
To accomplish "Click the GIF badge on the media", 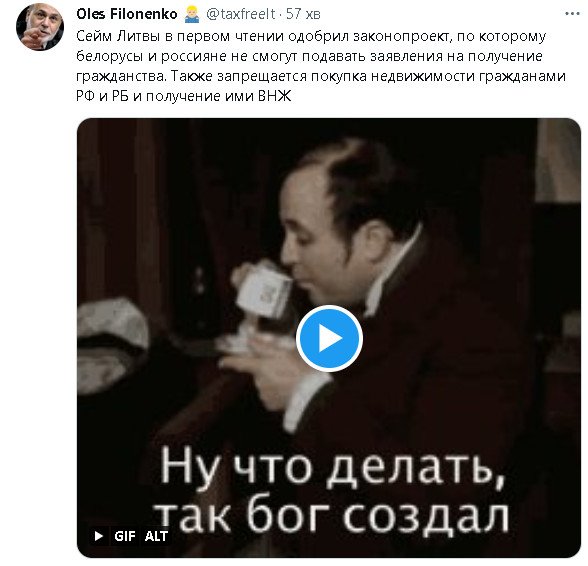I will click(124, 536).
